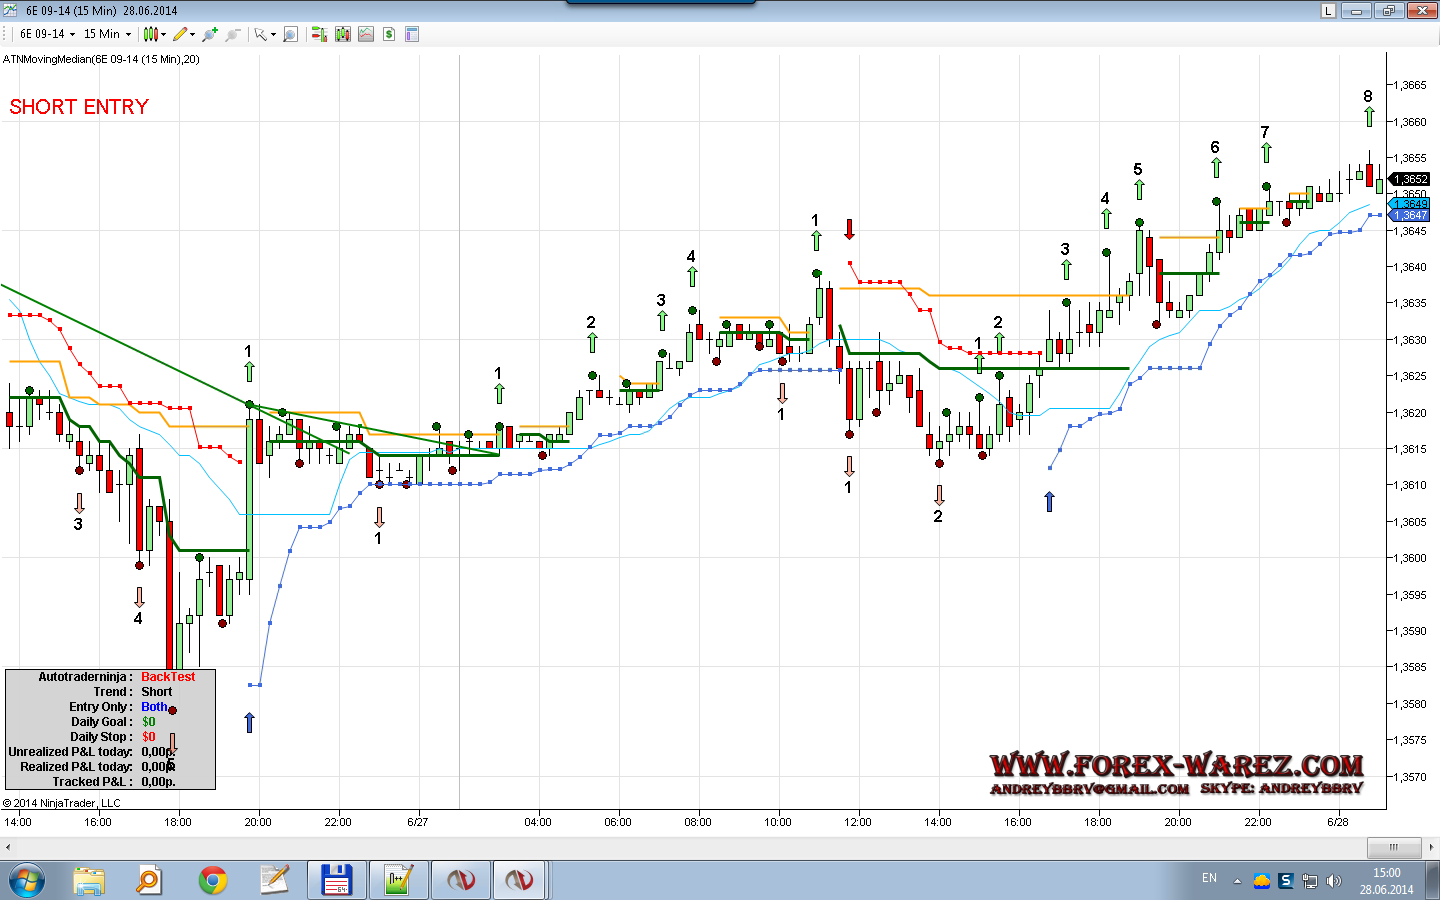1440x900 pixels.
Task: Click the scrollbar right arrow button
Action: click(x=1431, y=847)
